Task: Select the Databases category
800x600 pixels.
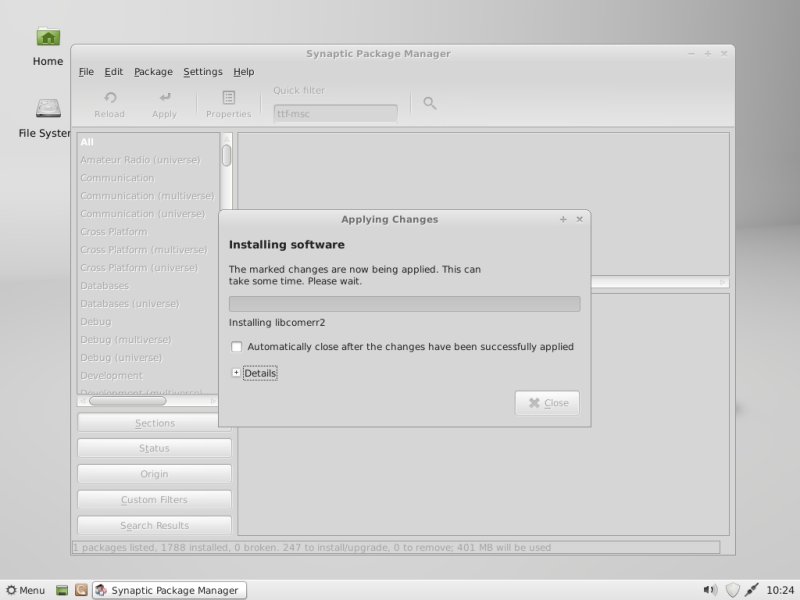Action: pos(148,286)
